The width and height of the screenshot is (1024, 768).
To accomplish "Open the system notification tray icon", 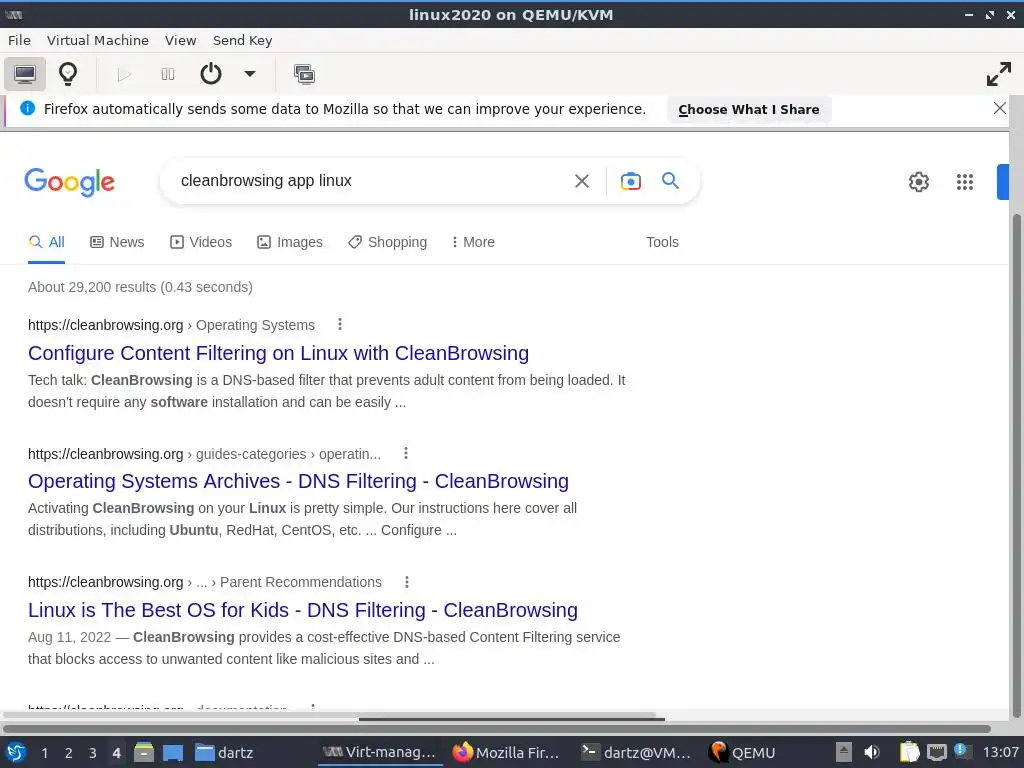I will pyautogui.click(x=961, y=751).
